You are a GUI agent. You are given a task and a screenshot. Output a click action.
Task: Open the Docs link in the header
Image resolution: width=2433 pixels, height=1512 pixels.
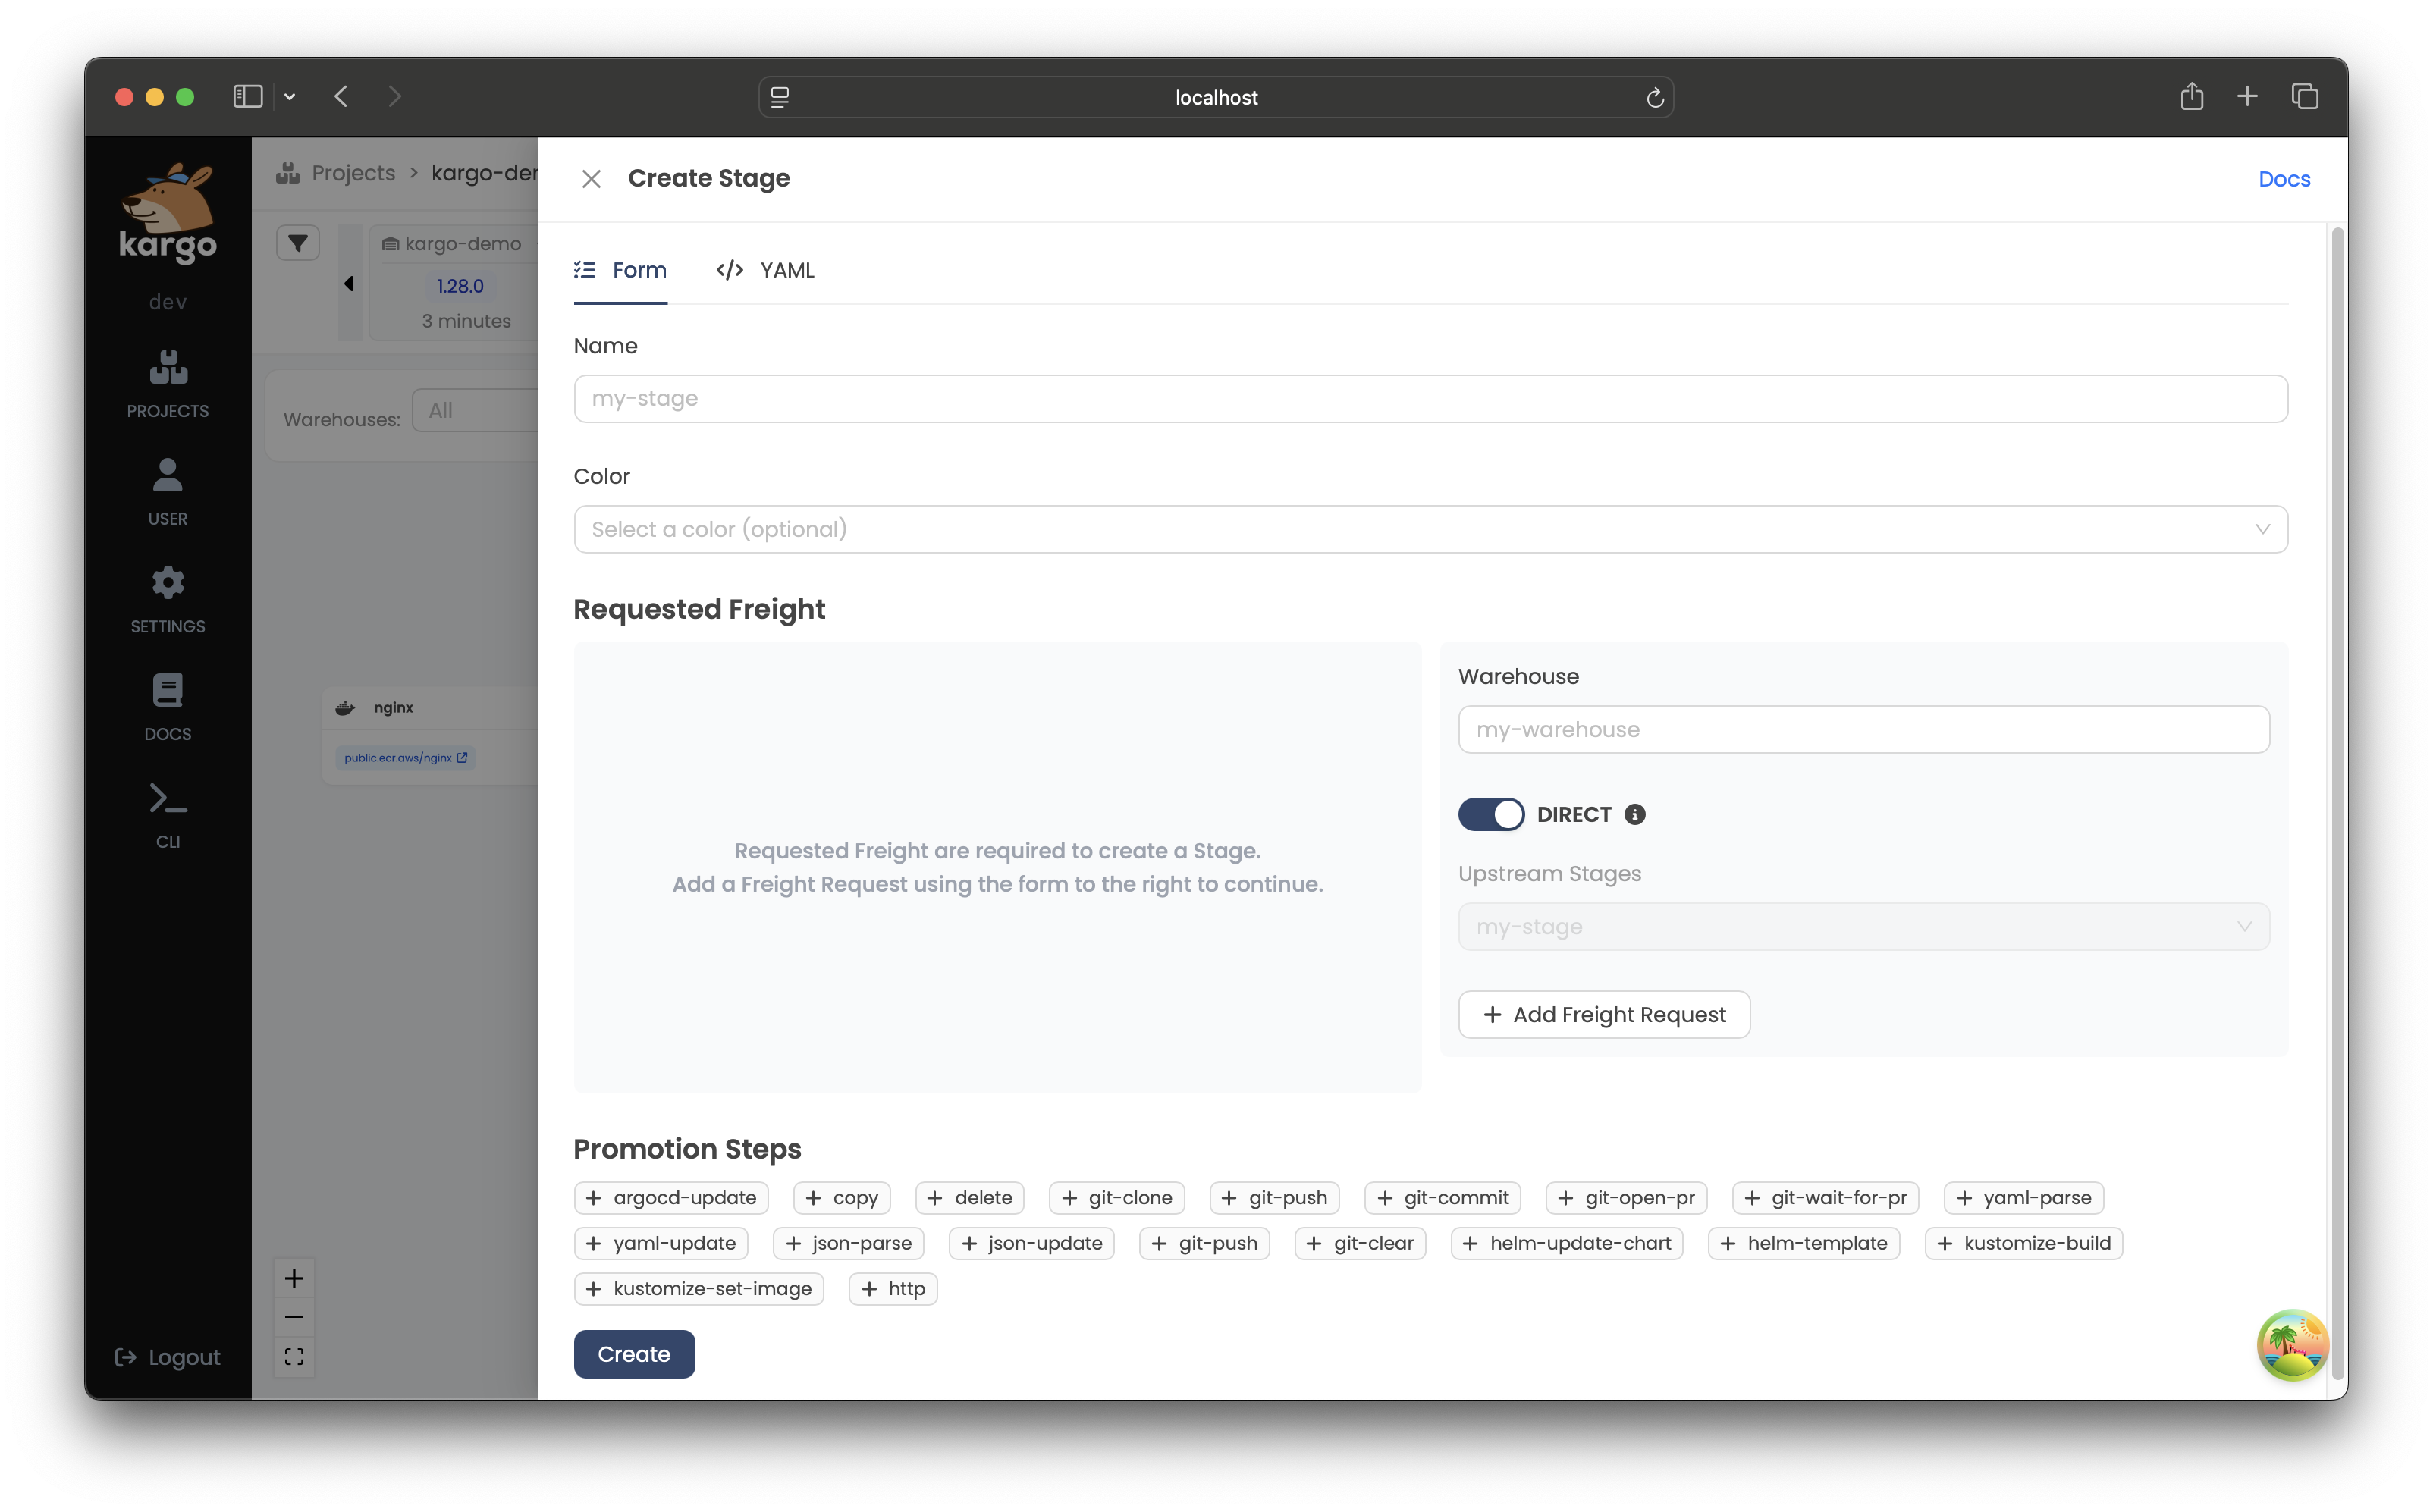click(x=2284, y=179)
